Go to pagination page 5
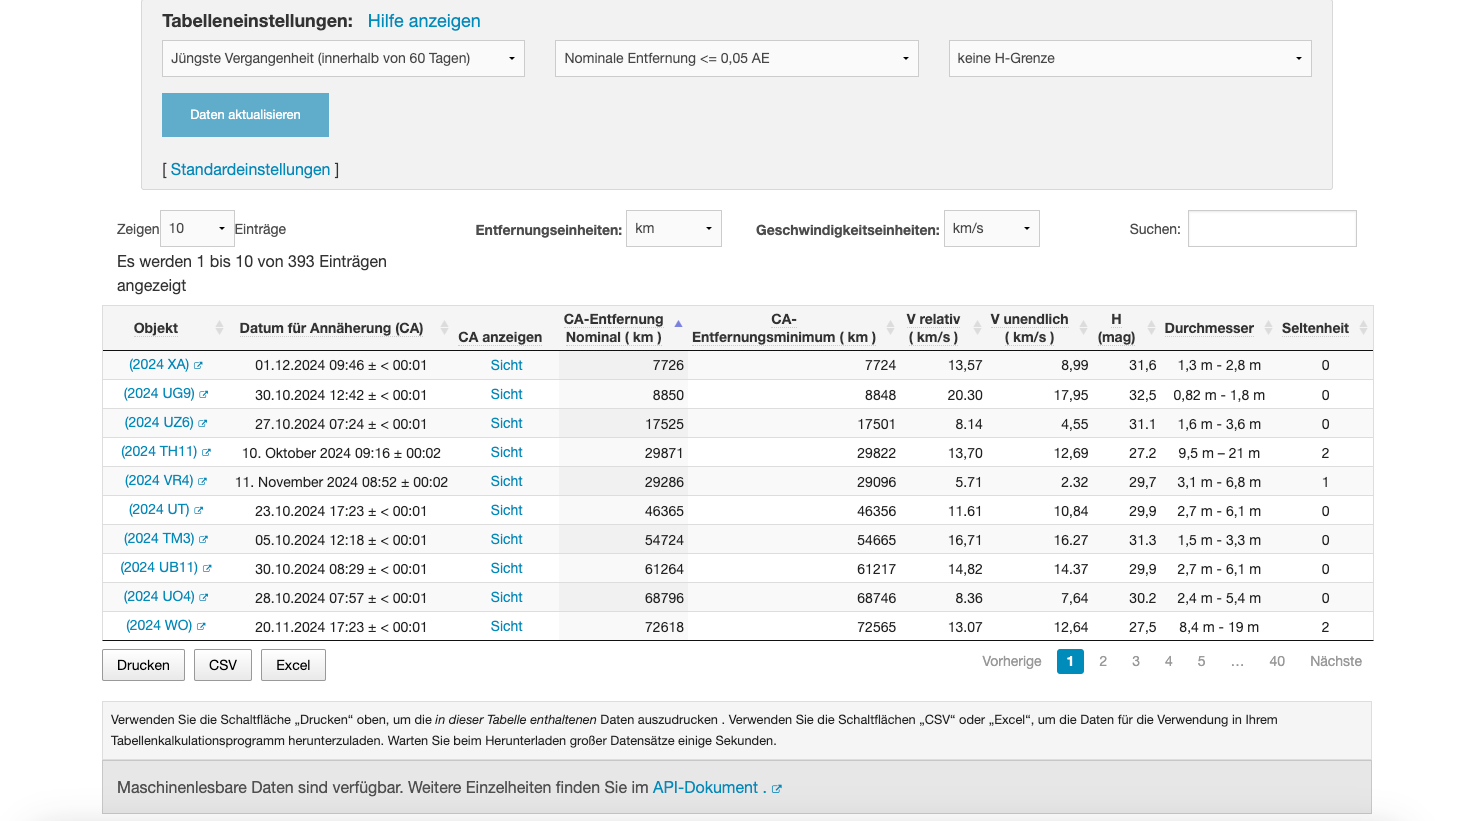The image size is (1459, 821). (1201, 661)
